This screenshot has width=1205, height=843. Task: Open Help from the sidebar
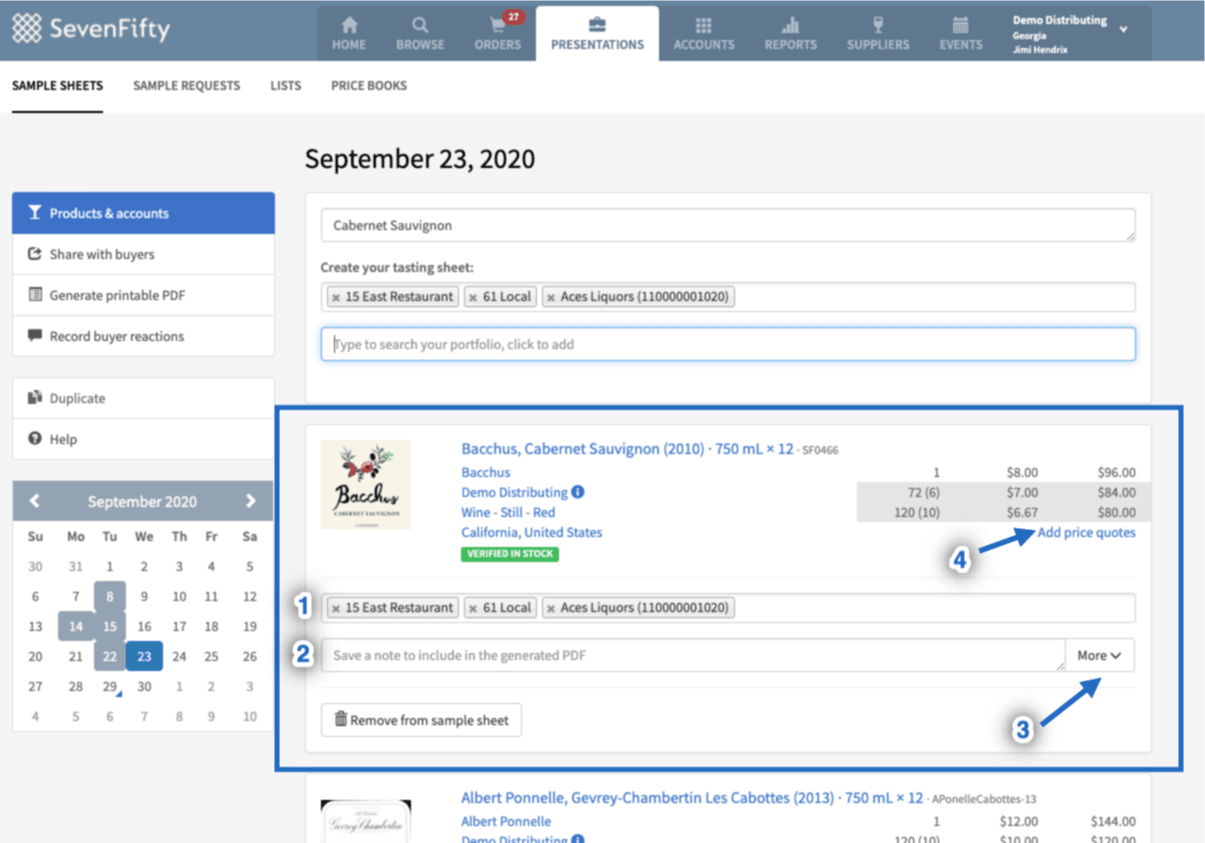143,439
